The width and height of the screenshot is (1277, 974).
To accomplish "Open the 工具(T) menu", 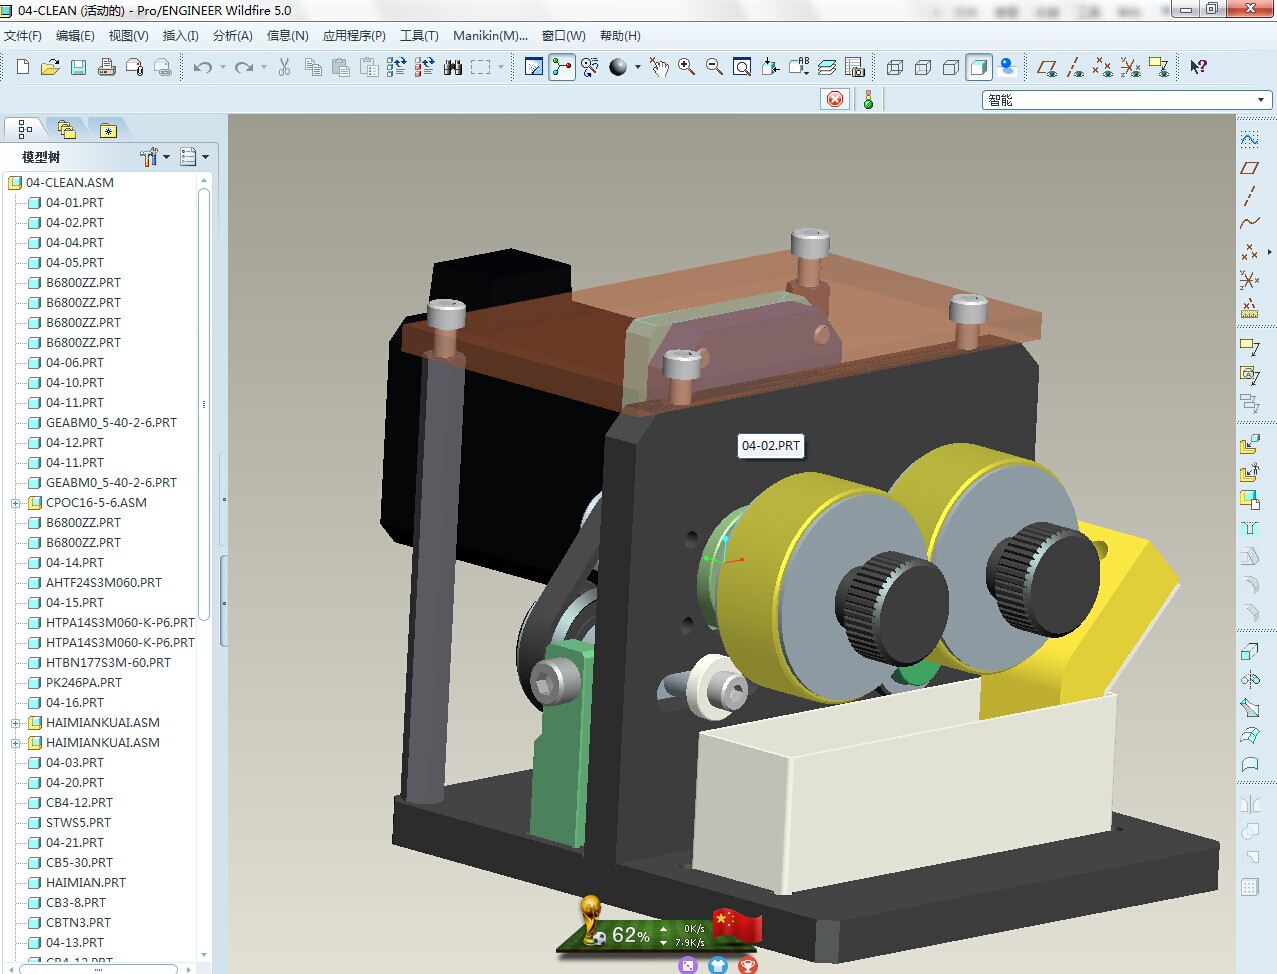I will click(x=417, y=35).
